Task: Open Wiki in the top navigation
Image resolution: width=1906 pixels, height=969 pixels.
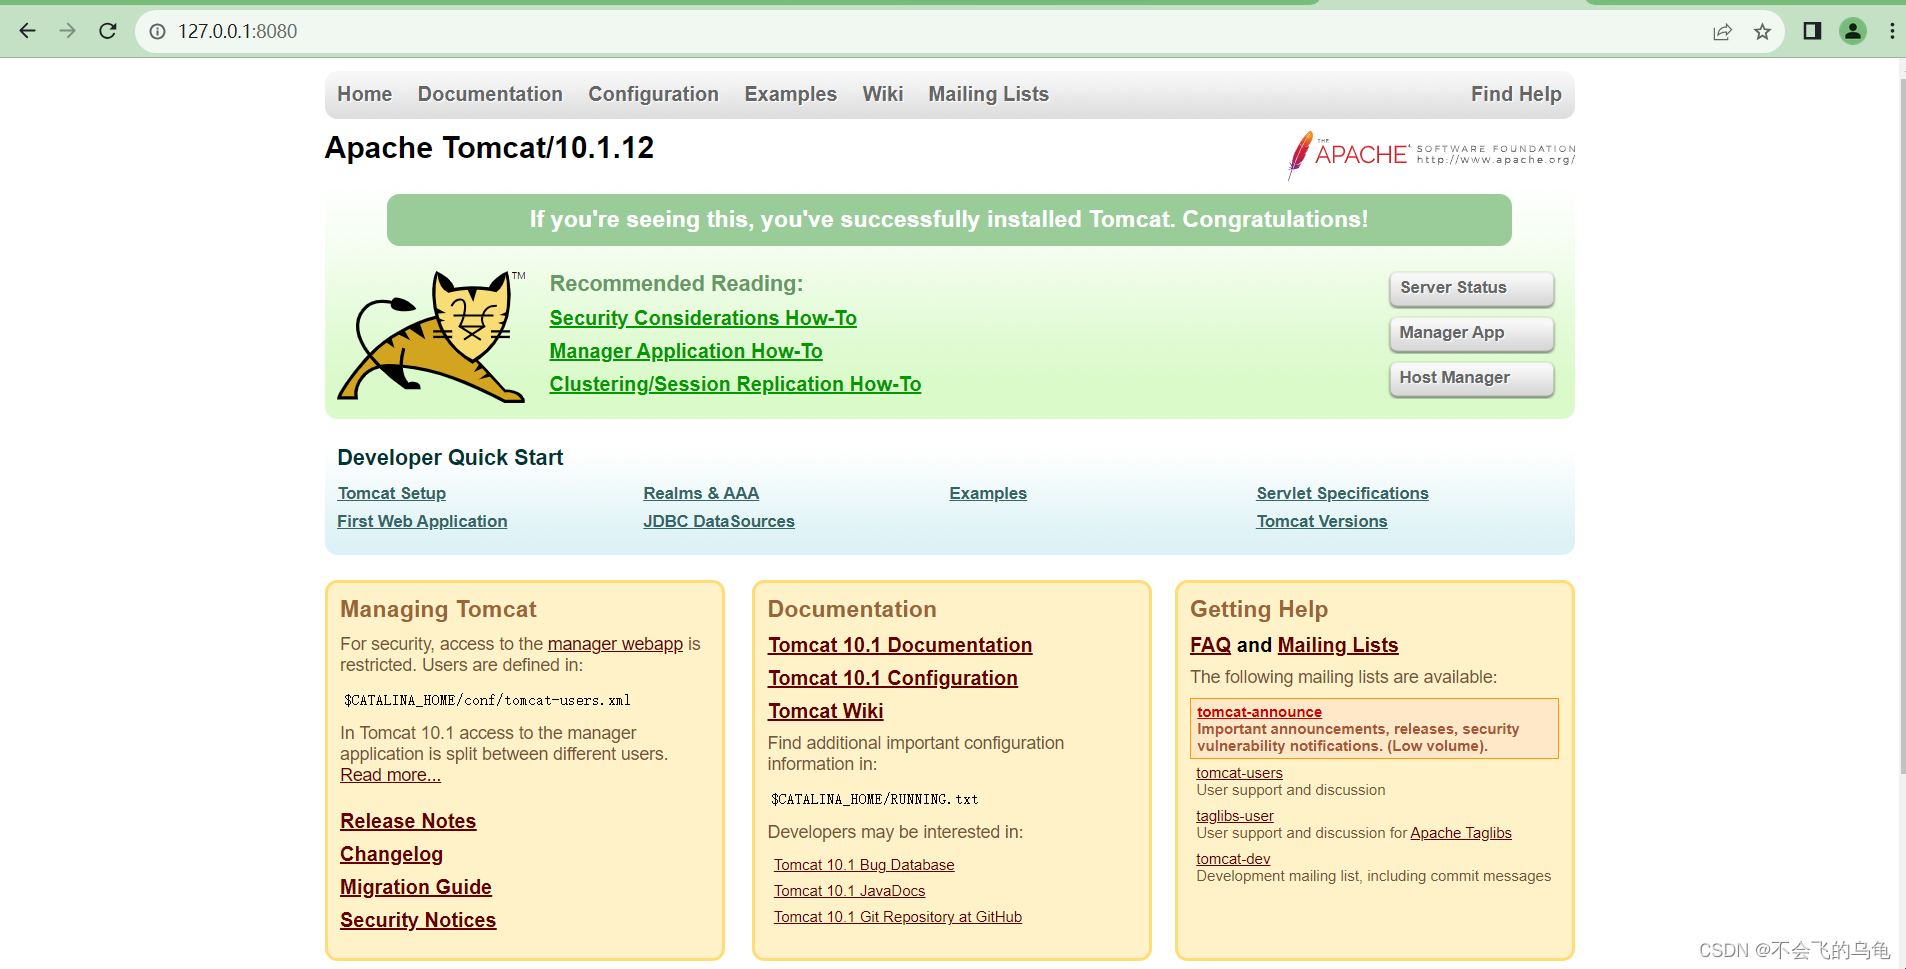Action: (x=882, y=94)
